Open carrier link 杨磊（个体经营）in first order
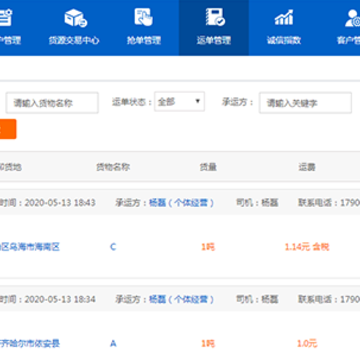The width and height of the screenshot is (360, 360). (x=181, y=203)
